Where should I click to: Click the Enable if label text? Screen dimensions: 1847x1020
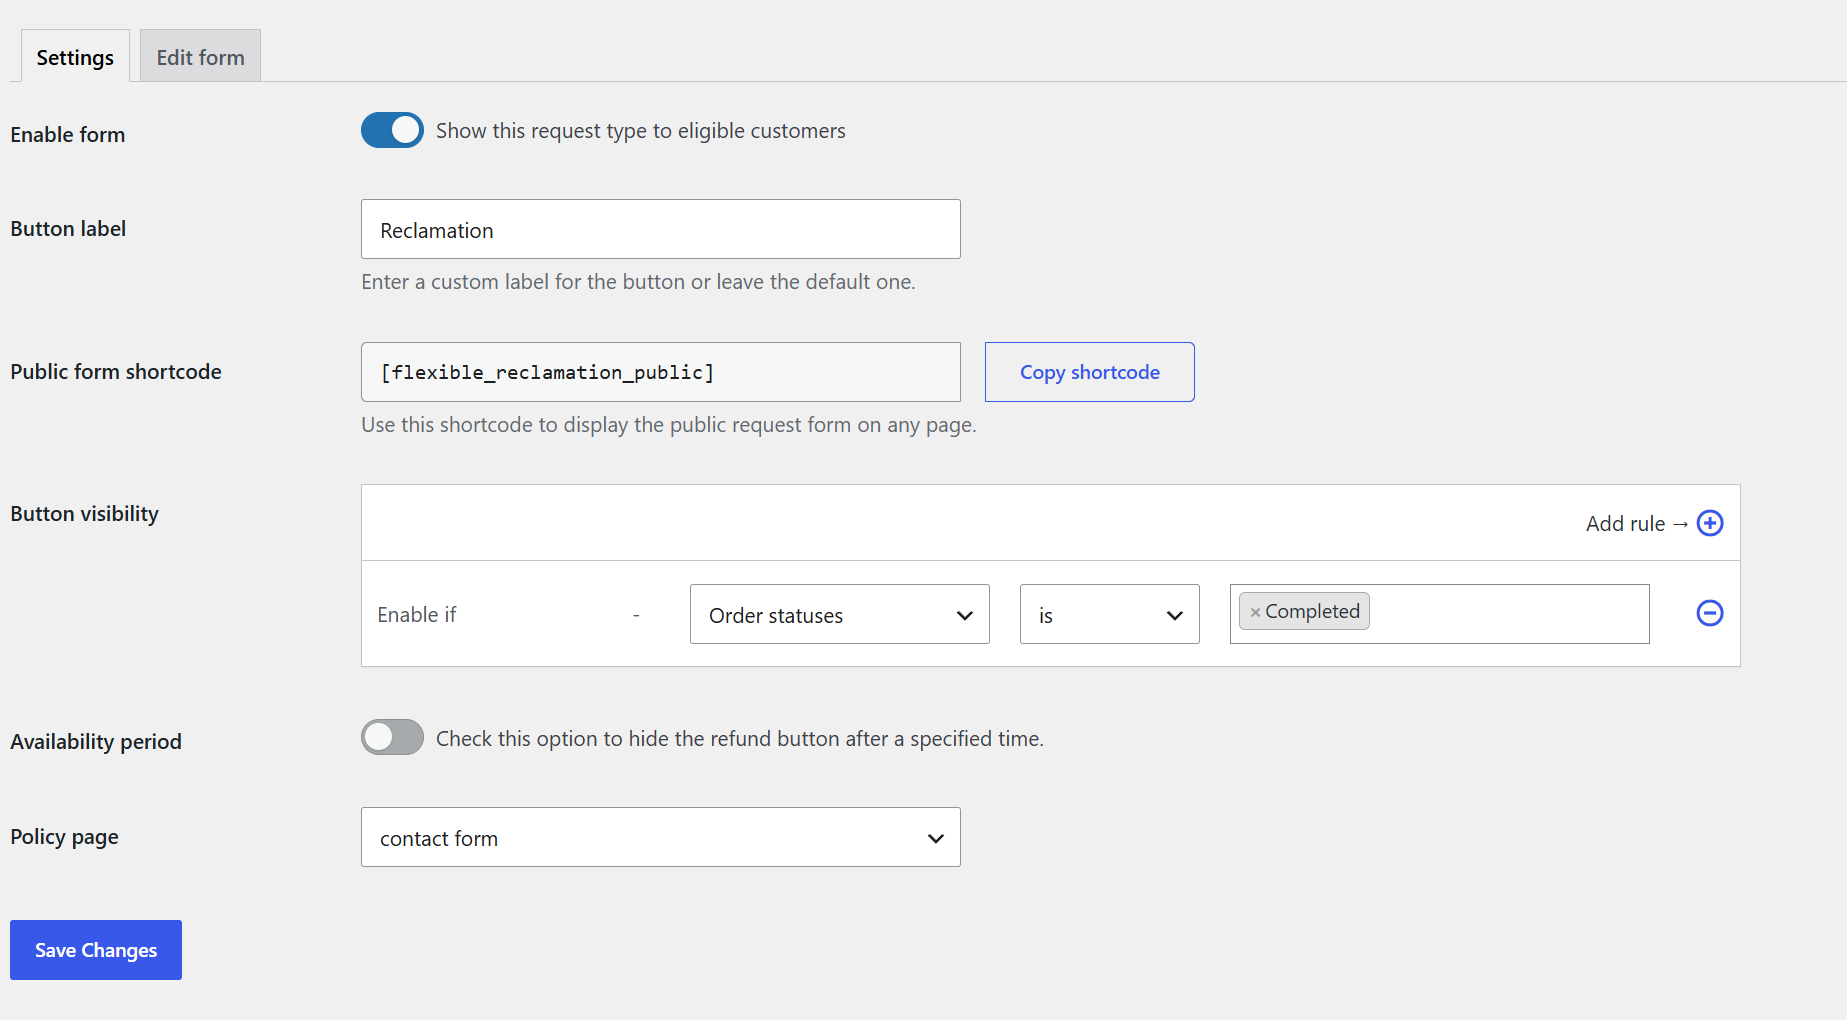click(417, 614)
